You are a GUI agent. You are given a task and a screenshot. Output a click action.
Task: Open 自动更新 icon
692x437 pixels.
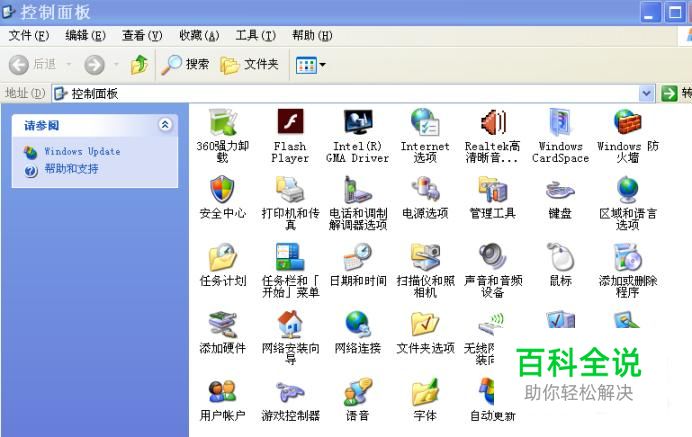[x=487, y=391]
